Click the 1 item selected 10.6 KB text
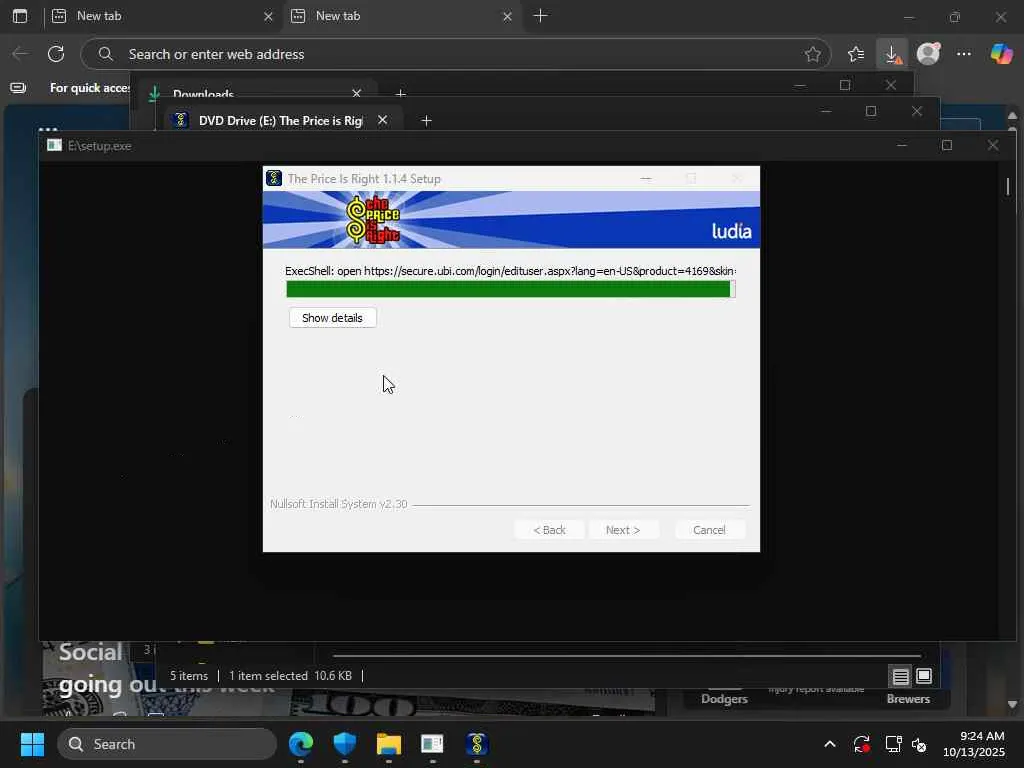This screenshot has width=1024, height=768. coord(290,676)
